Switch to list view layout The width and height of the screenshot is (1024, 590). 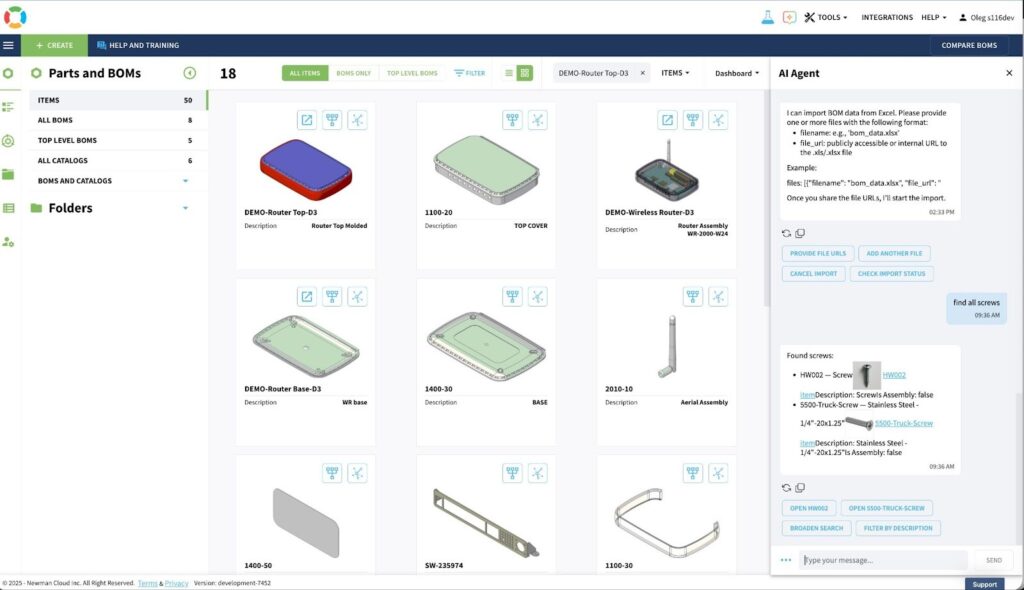click(x=509, y=73)
